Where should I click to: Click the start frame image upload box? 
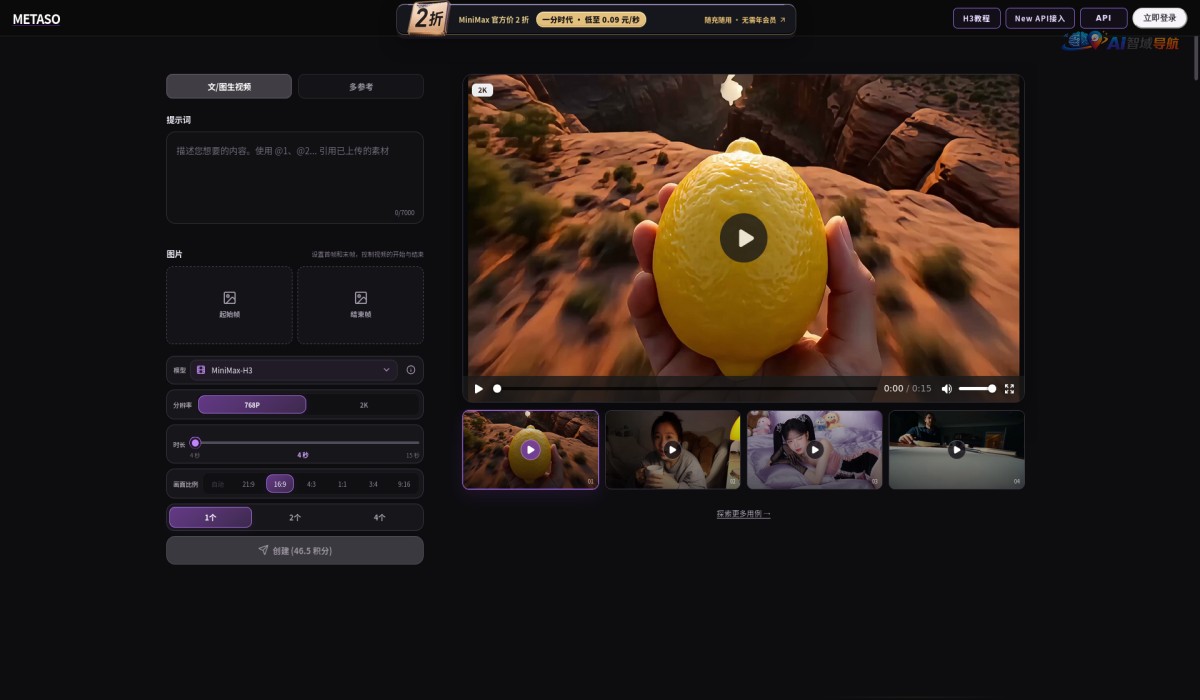[x=229, y=305]
